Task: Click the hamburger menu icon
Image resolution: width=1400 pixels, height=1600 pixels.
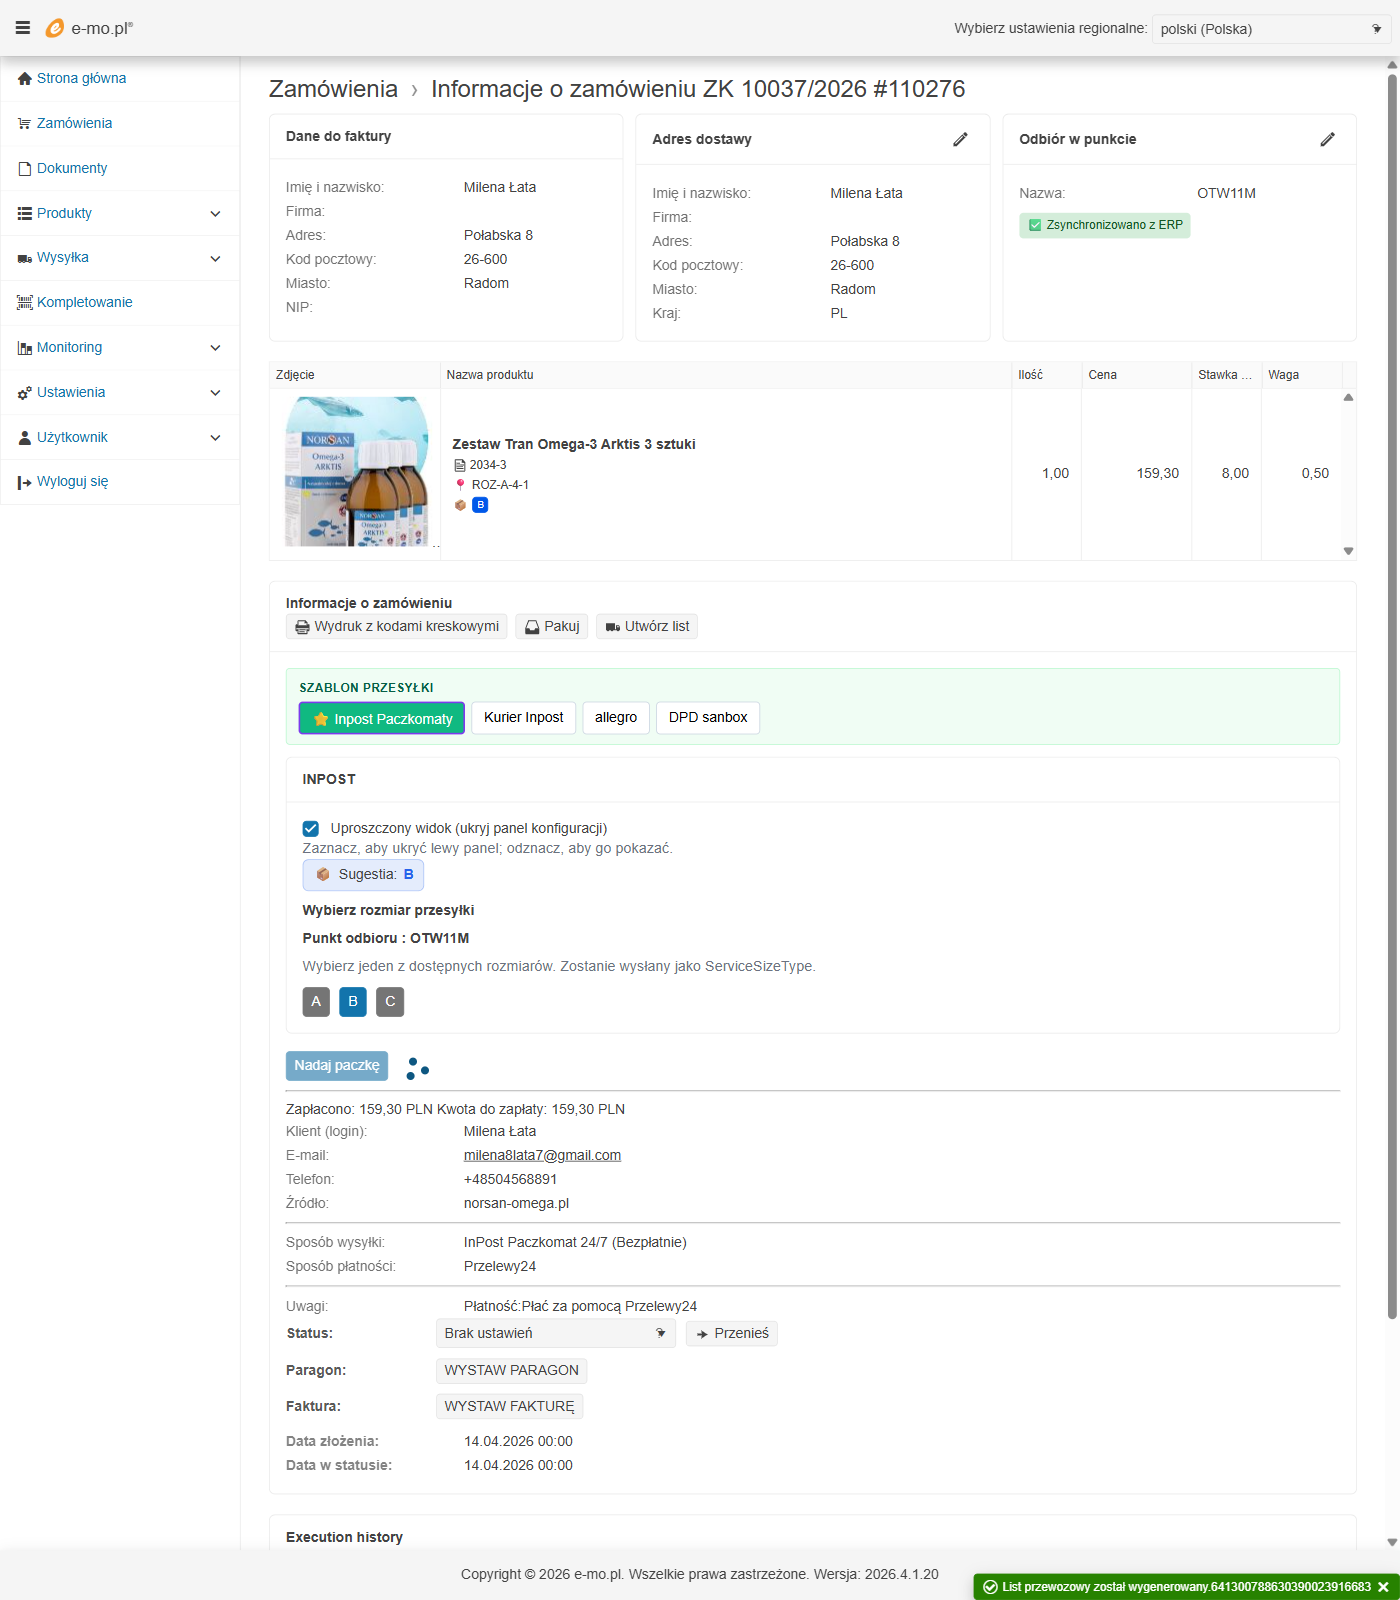Action: tap(23, 28)
